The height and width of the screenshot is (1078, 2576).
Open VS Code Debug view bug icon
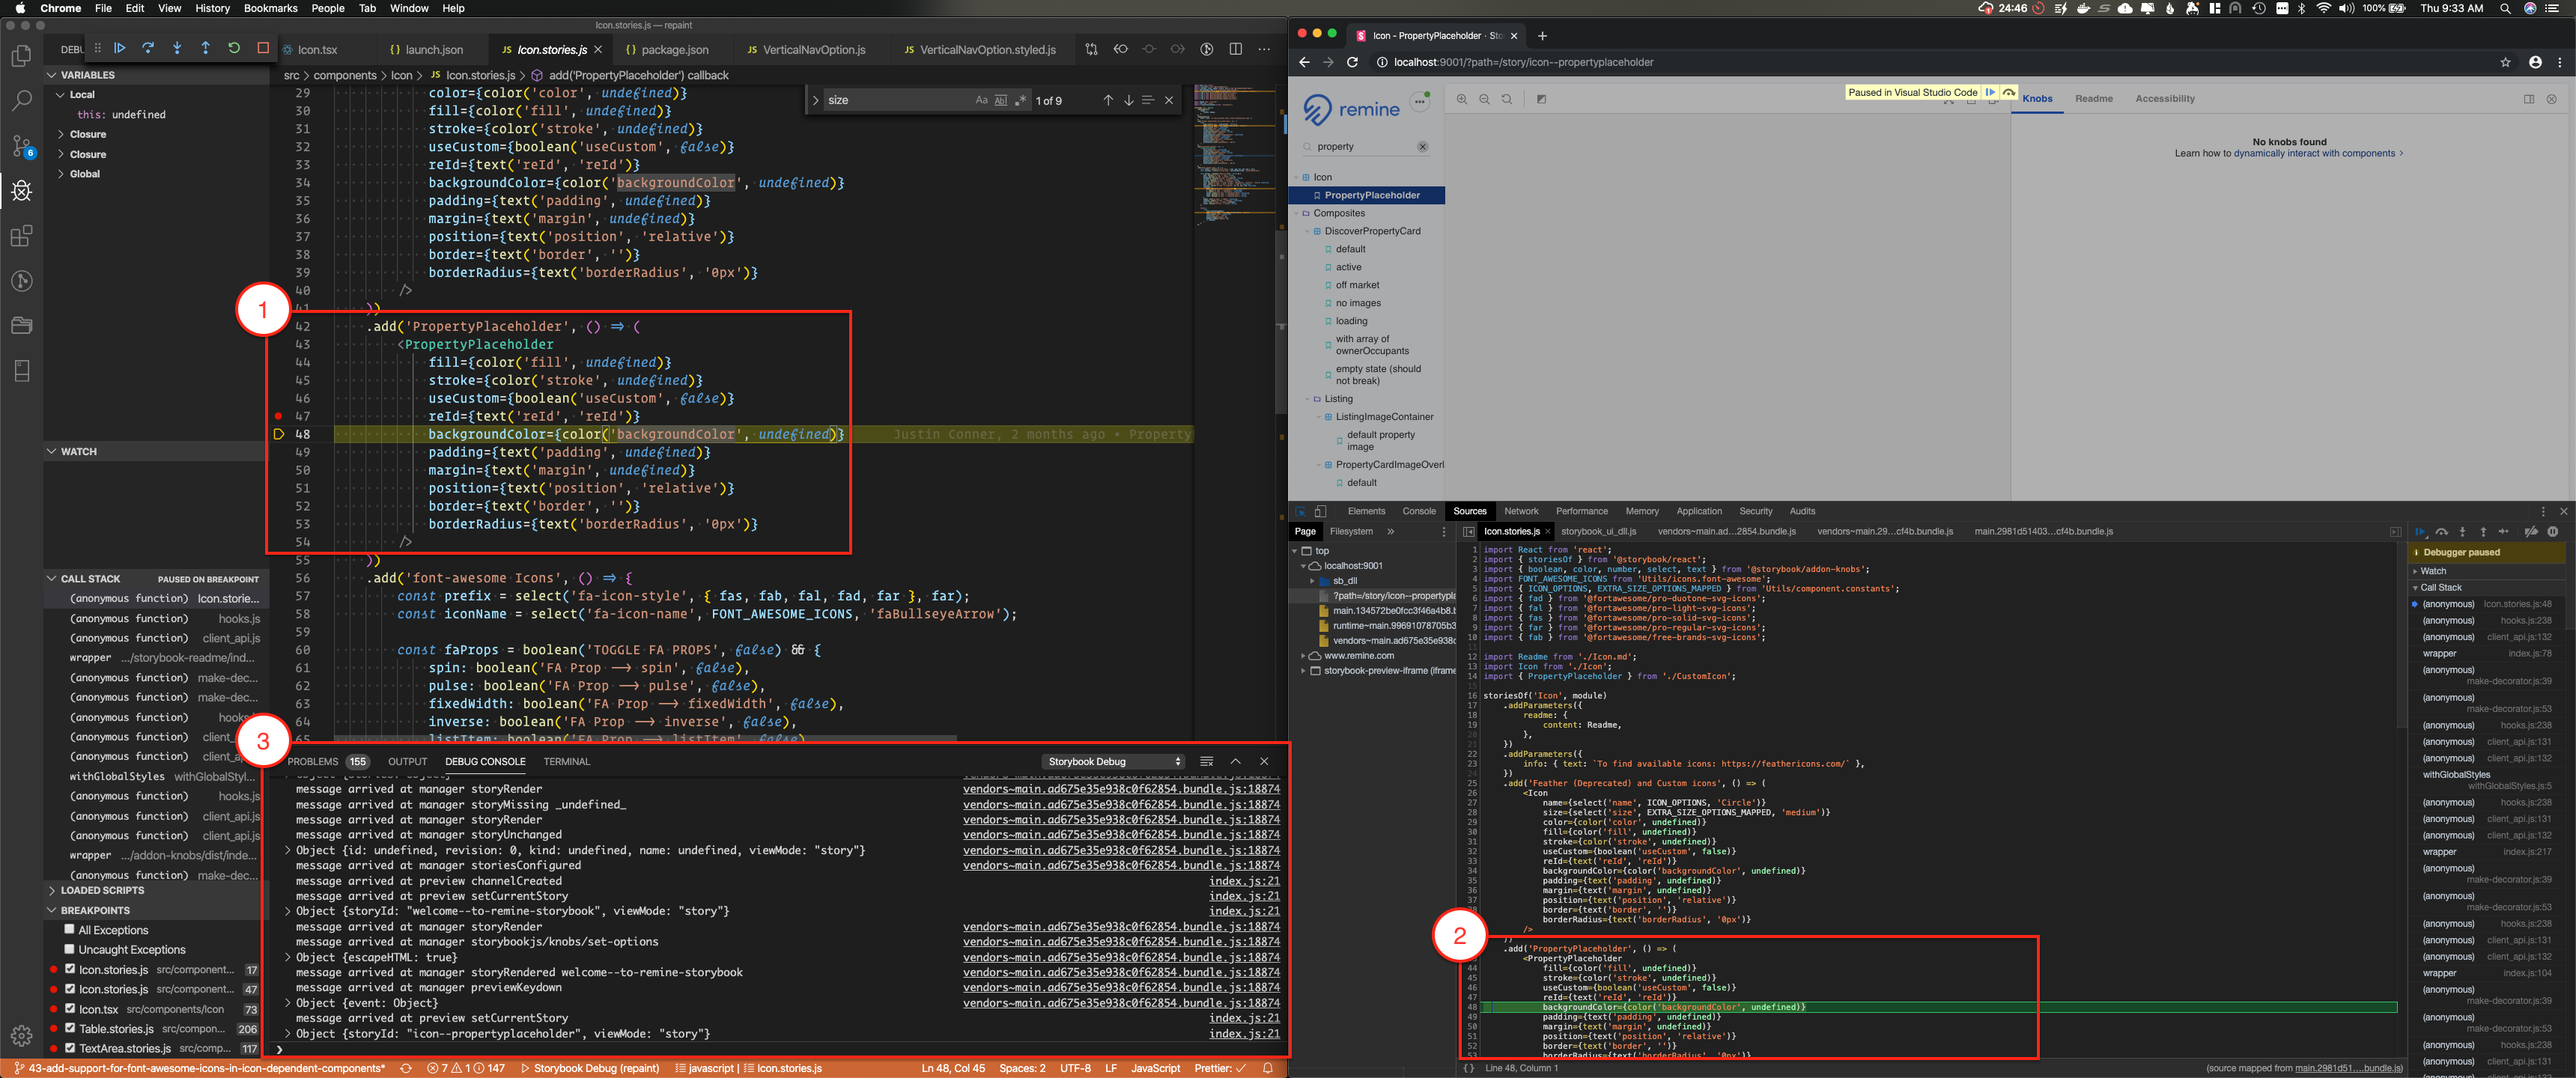pos(21,191)
